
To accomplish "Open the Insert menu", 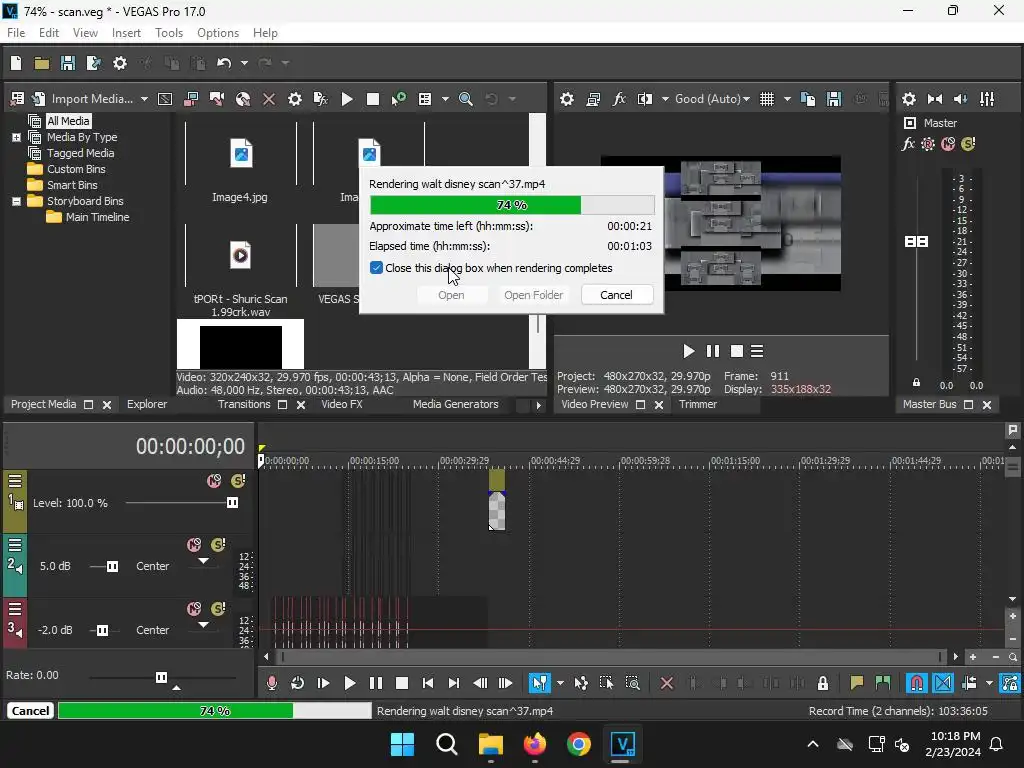I will (126, 33).
